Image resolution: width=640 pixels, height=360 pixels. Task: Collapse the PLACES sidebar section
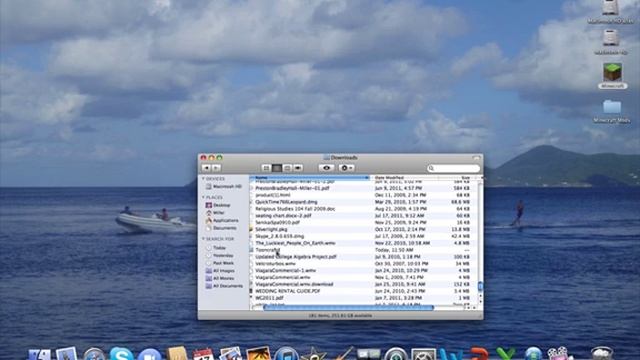point(203,197)
